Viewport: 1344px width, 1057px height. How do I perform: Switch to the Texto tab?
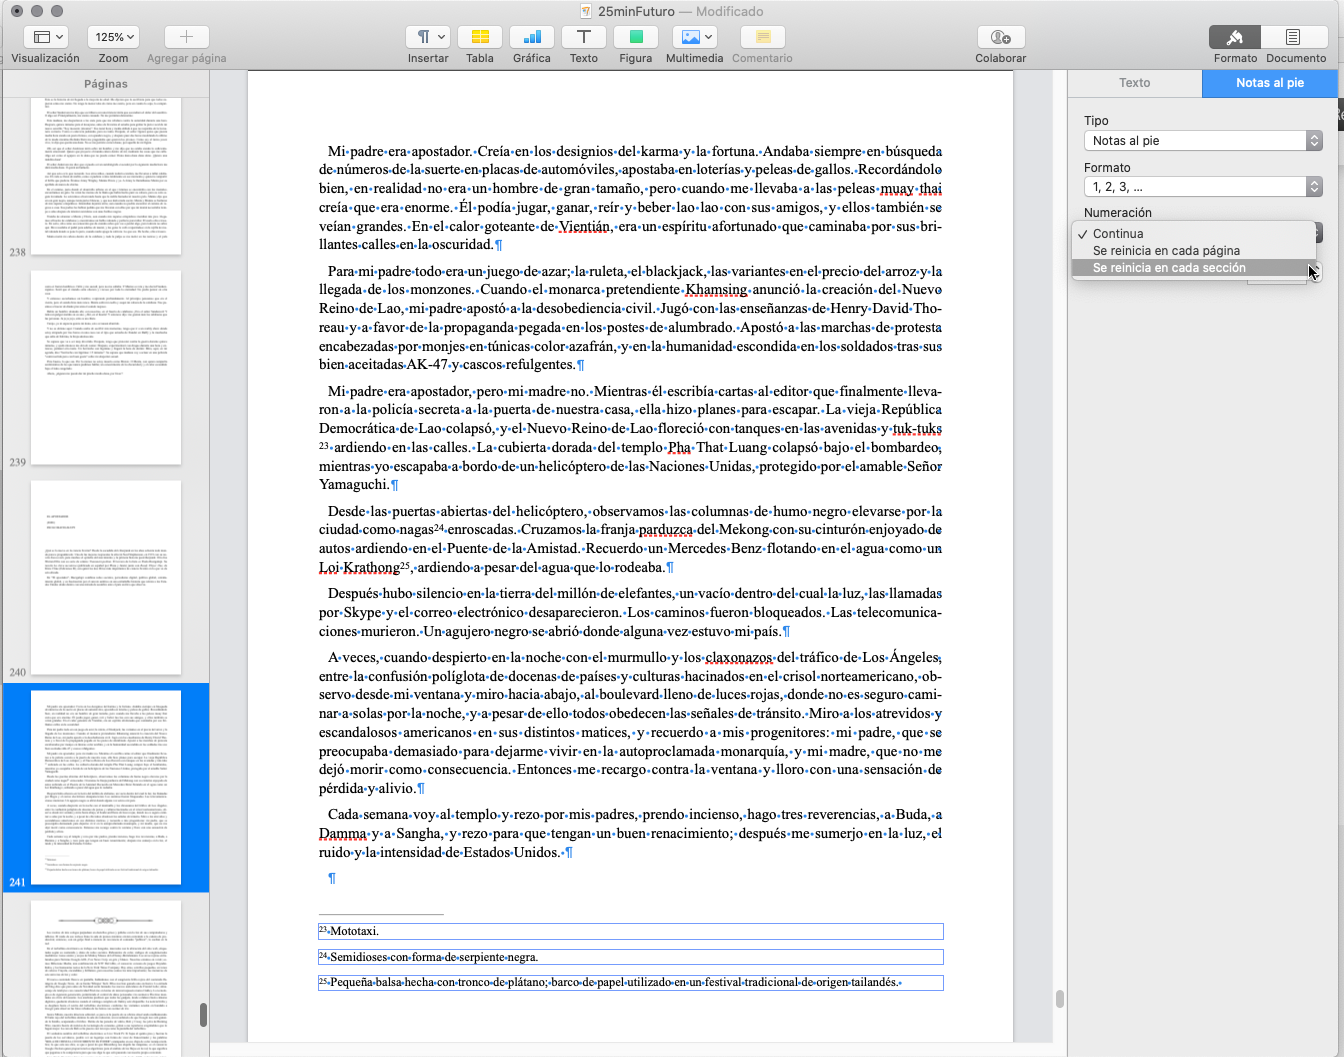1134,83
